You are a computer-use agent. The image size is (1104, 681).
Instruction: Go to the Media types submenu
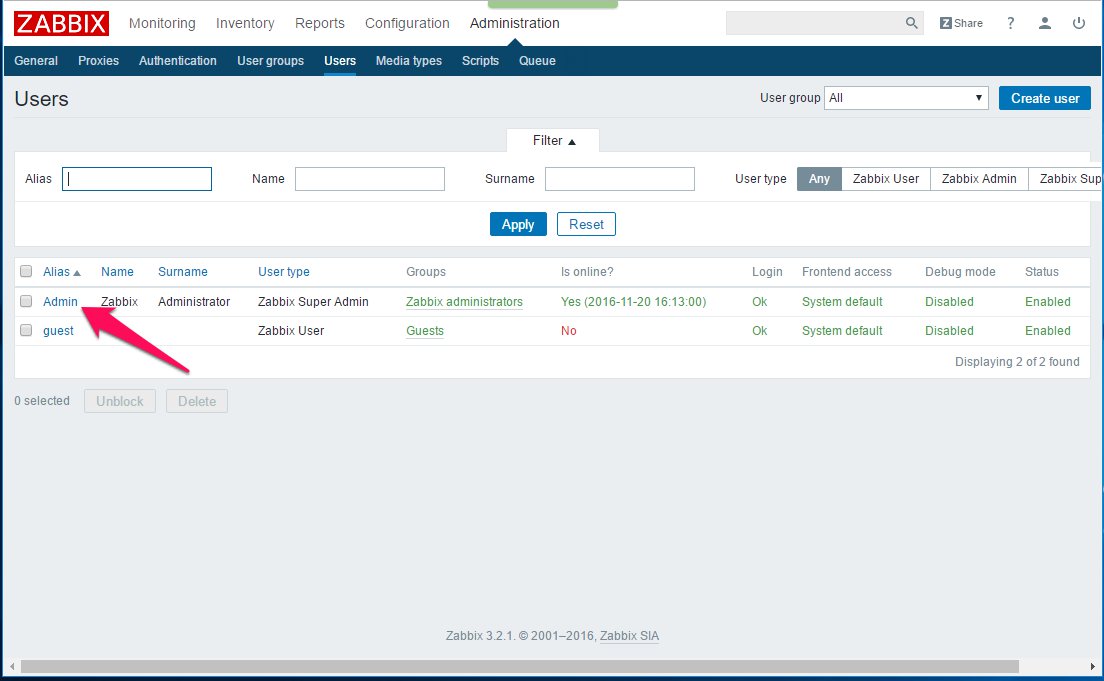click(x=409, y=61)
